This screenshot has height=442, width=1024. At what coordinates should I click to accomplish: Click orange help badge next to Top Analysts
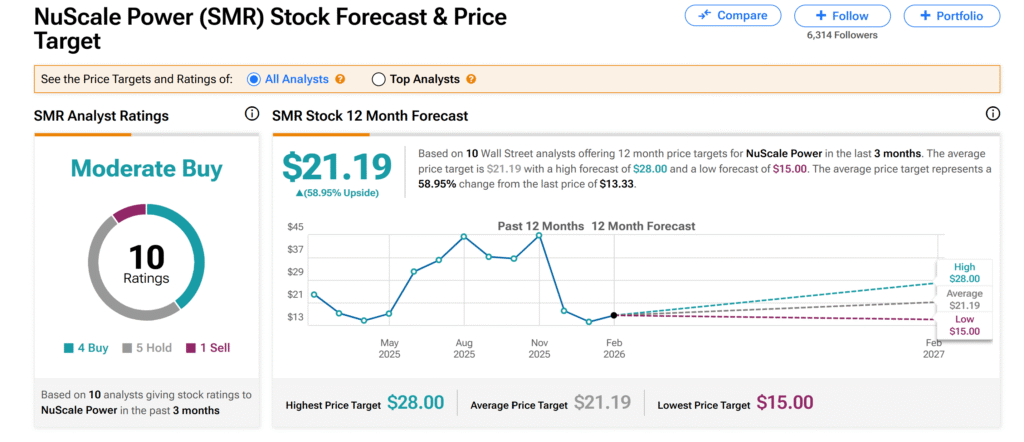pyautogui.click(x=471, y=79)
